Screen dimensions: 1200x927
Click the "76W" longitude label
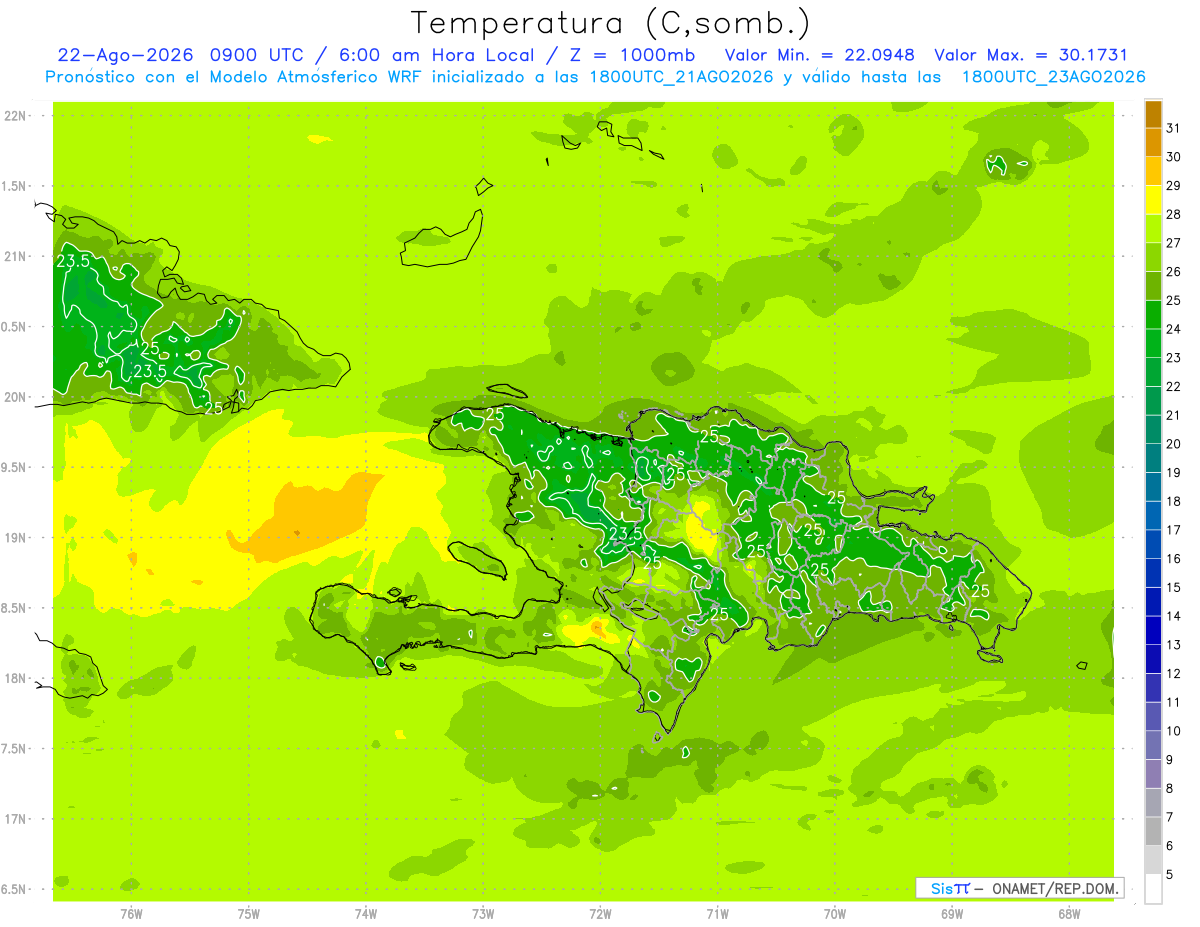pos(131,914)
